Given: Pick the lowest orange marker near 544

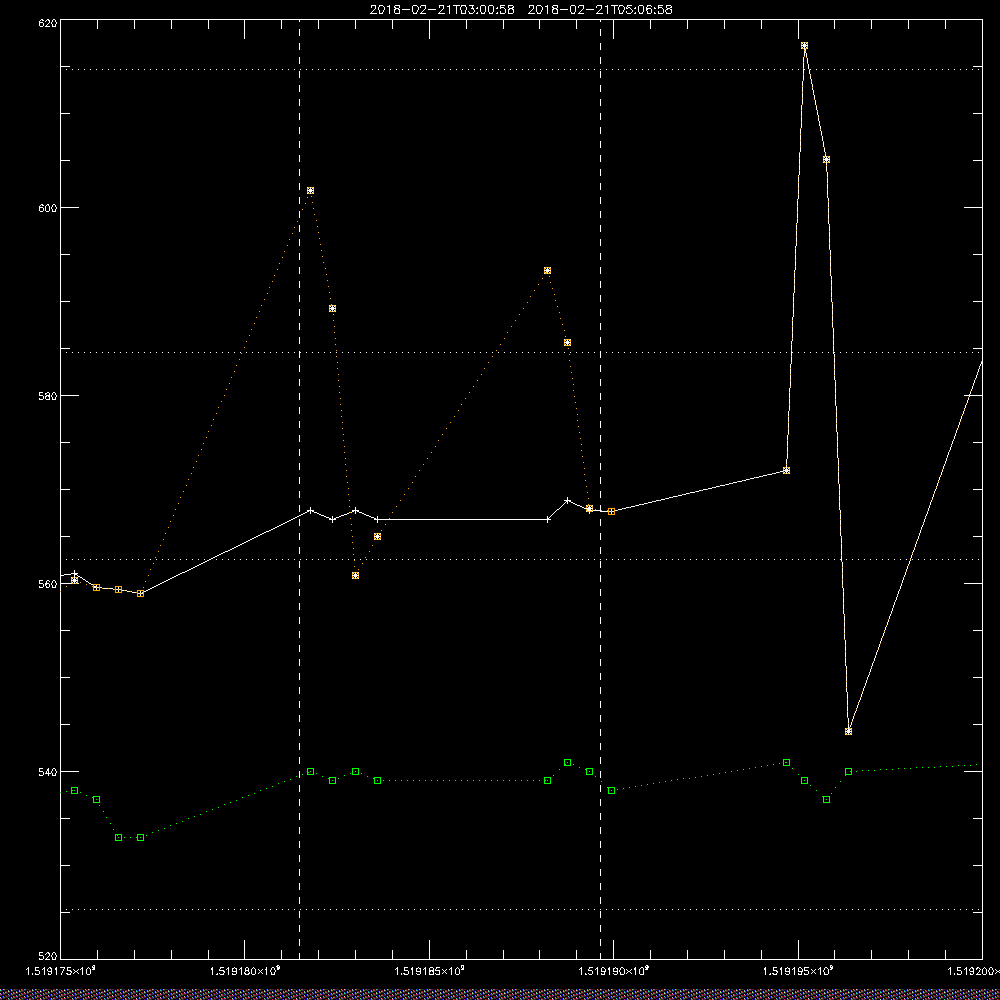Looking at the screenshot, I should [x=848, y=732].
